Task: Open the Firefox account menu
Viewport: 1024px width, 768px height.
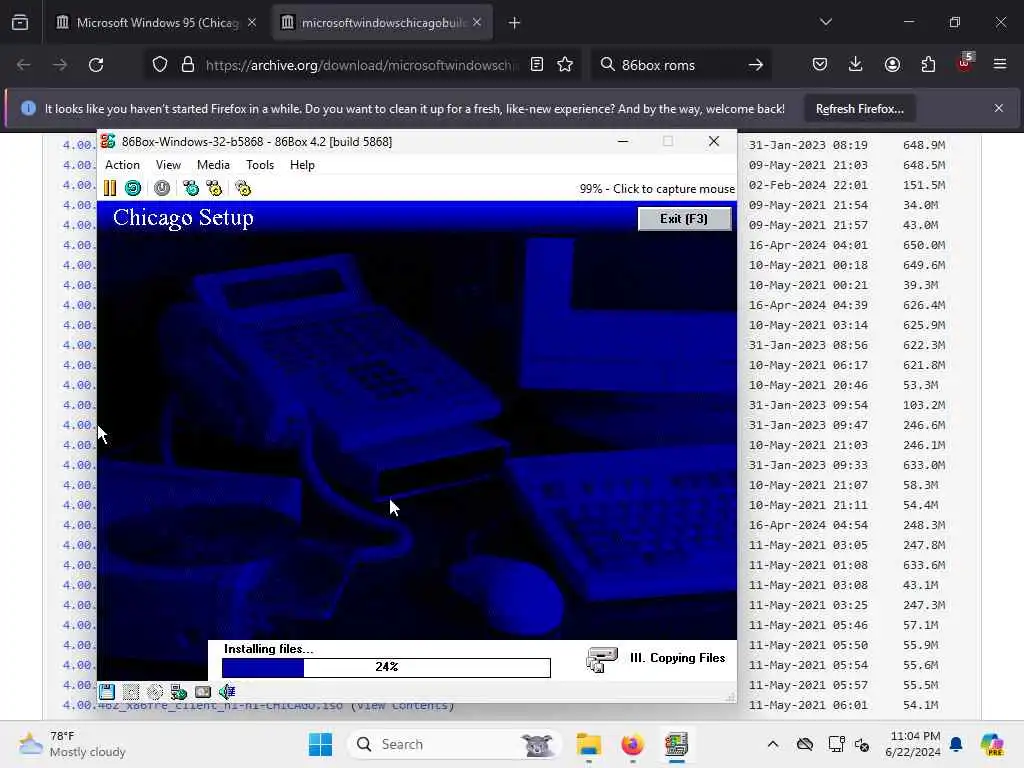Action: click(x=892, y=64)
